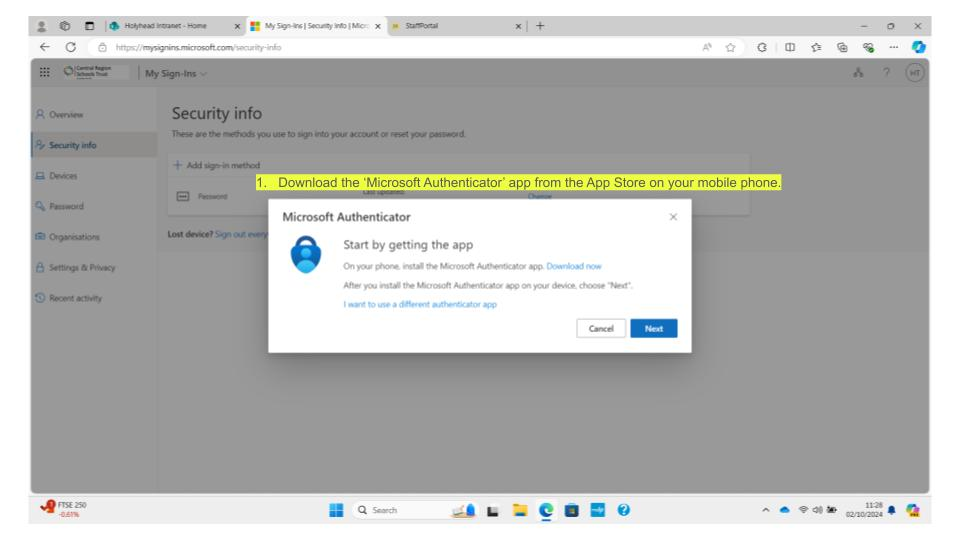Open the app launcher waffle grid icon
Viewport: 960px width, 540px height.
click(45, 72)
